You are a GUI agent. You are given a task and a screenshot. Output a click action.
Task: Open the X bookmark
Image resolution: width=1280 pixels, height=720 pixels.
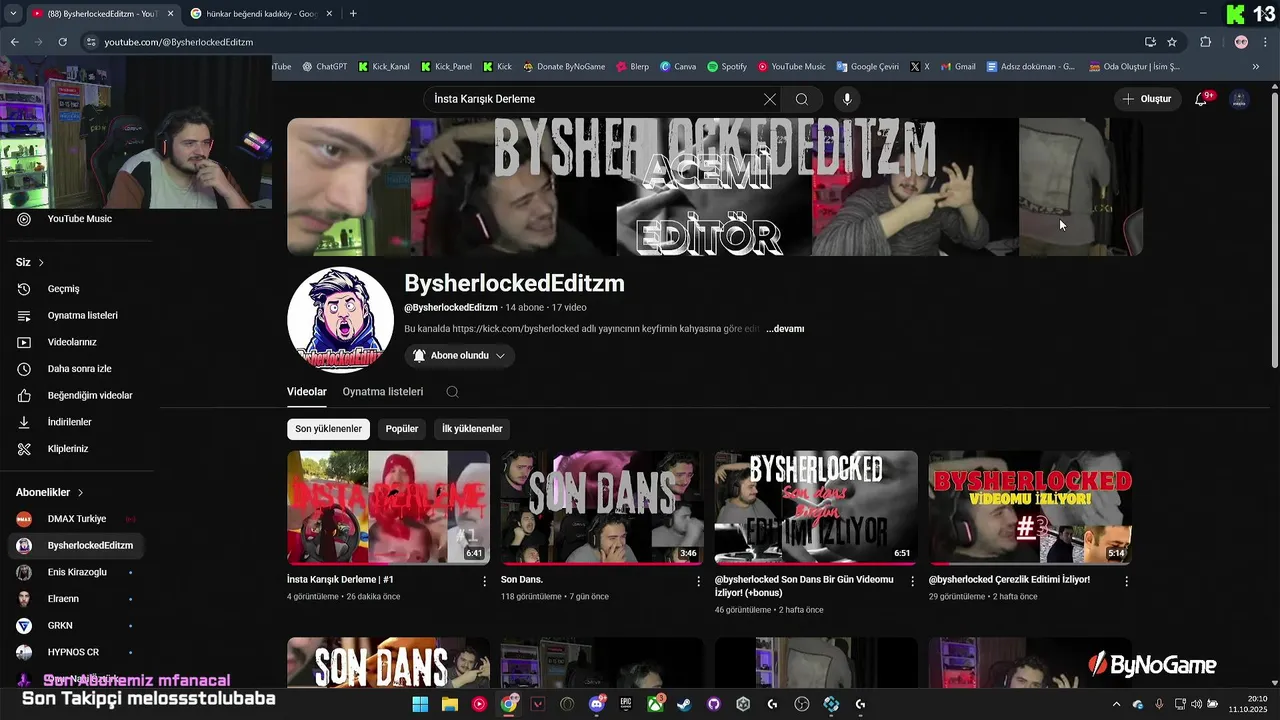(x=920, y=67)
